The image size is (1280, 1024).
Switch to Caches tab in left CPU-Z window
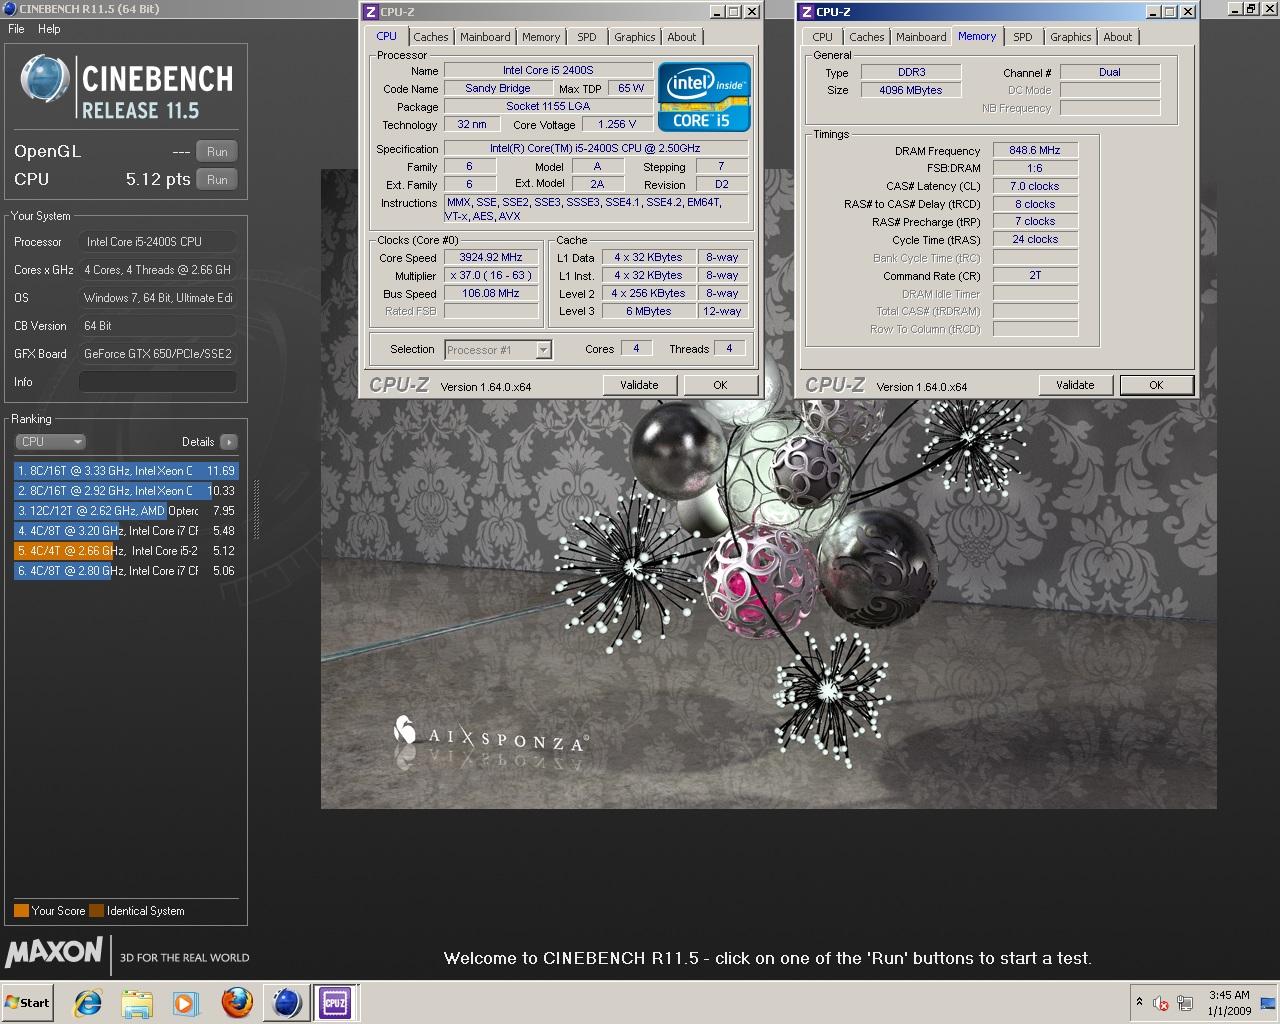click(431, 37)
